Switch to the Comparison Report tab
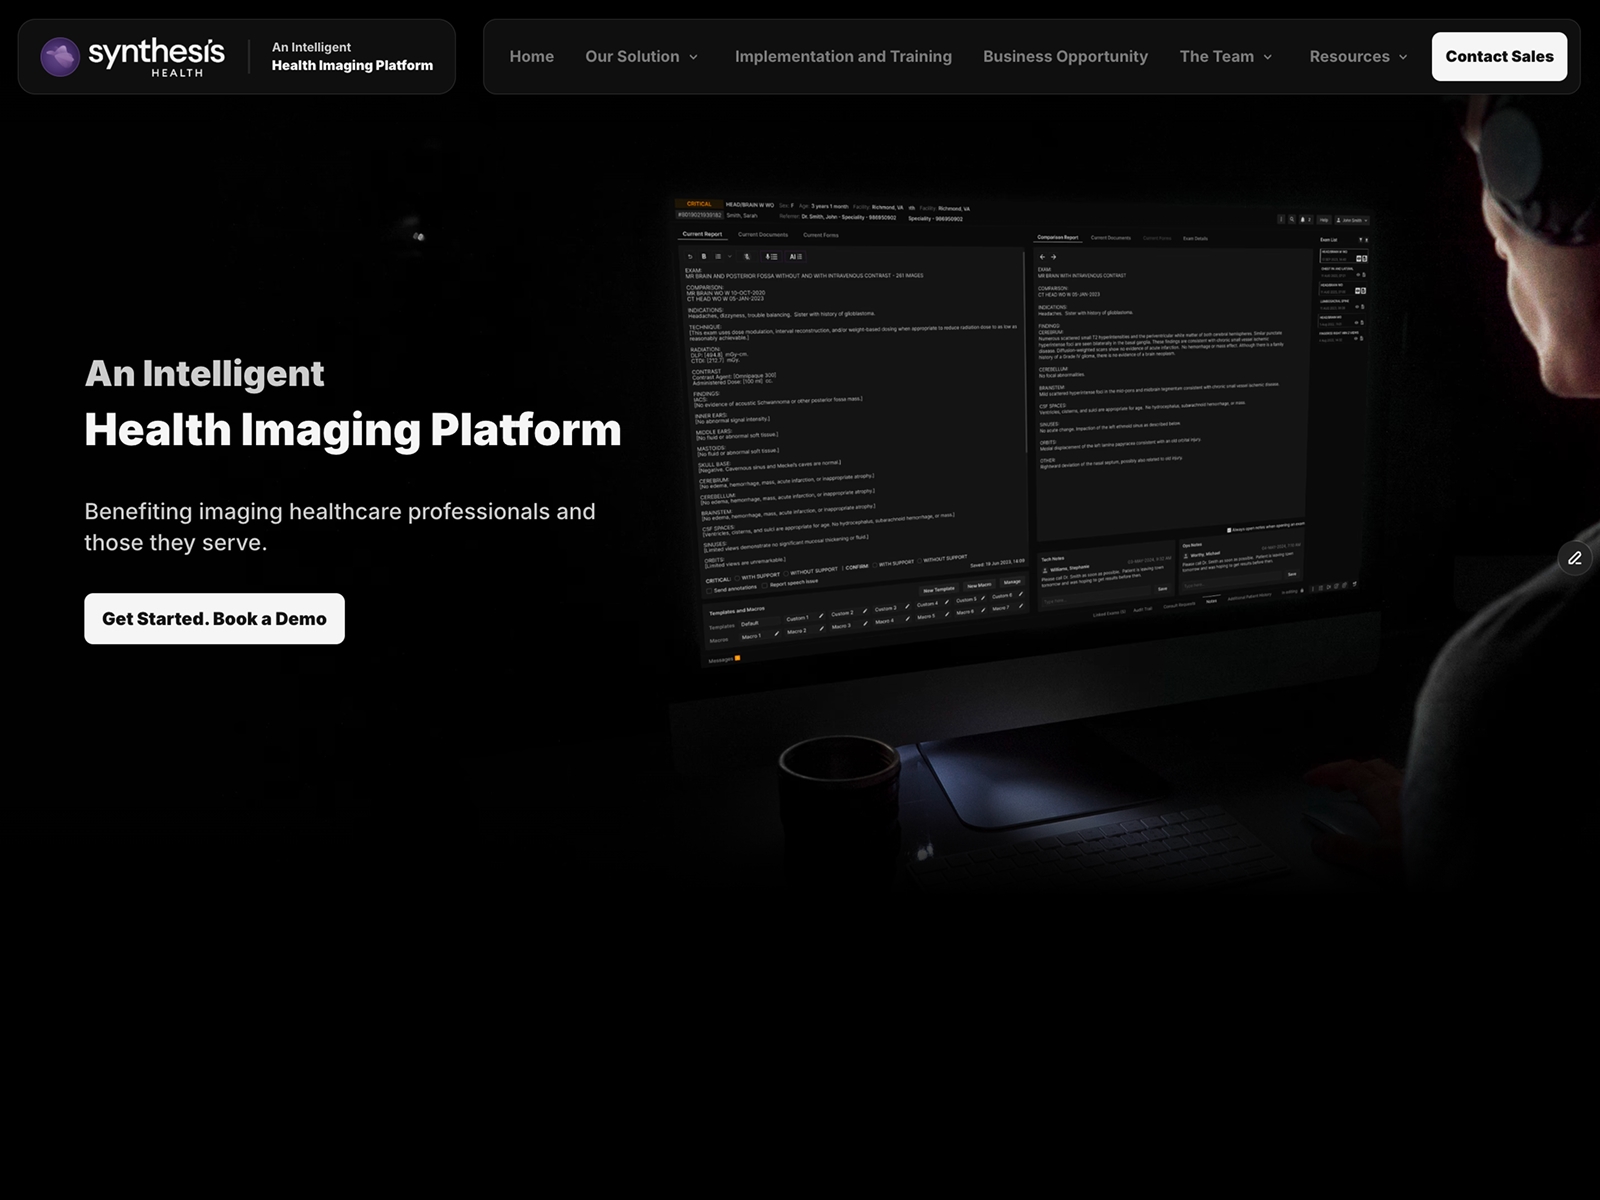This screenshot has width=1600, height=1200. click(1058, 238)
